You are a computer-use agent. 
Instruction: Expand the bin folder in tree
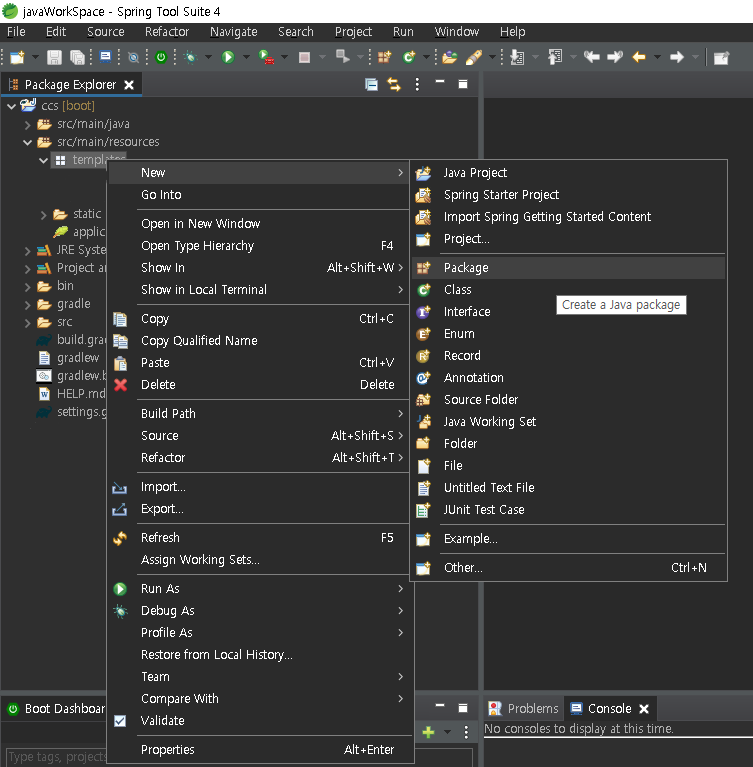27,287
